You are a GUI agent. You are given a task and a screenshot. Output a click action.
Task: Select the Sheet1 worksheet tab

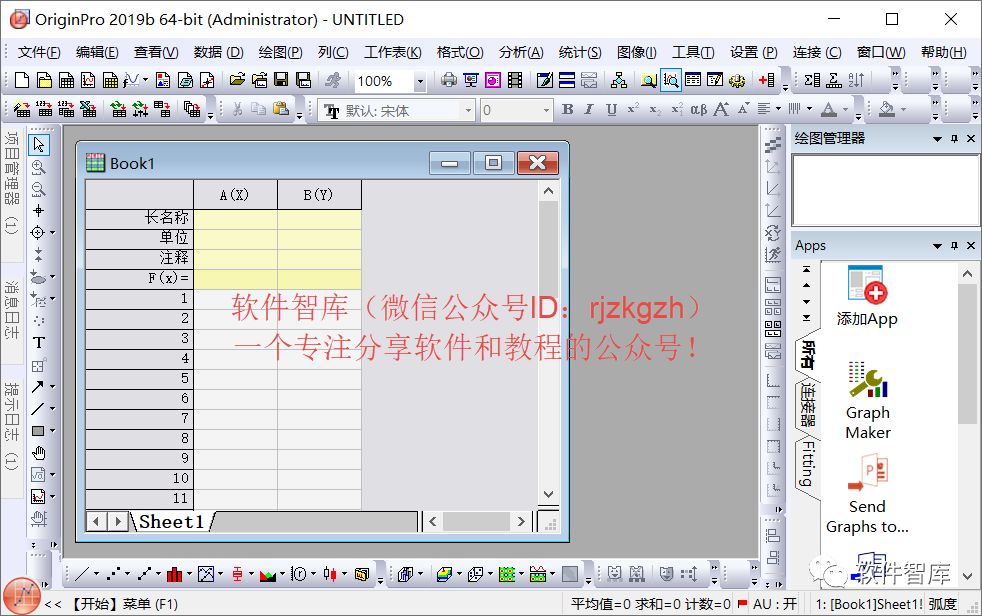(171, 521)
